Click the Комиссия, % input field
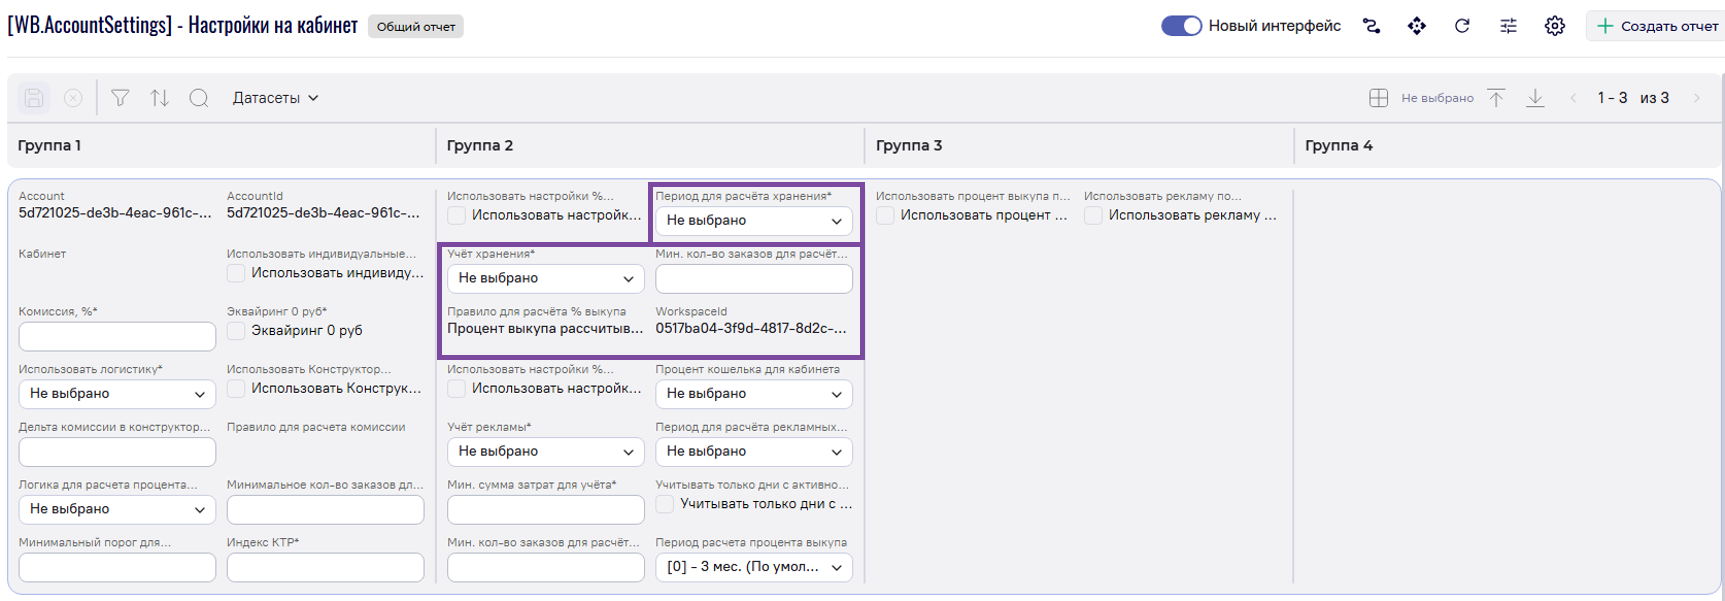Image resolution: width=1725 pixels, height=601 pixels. pos(117,337)
